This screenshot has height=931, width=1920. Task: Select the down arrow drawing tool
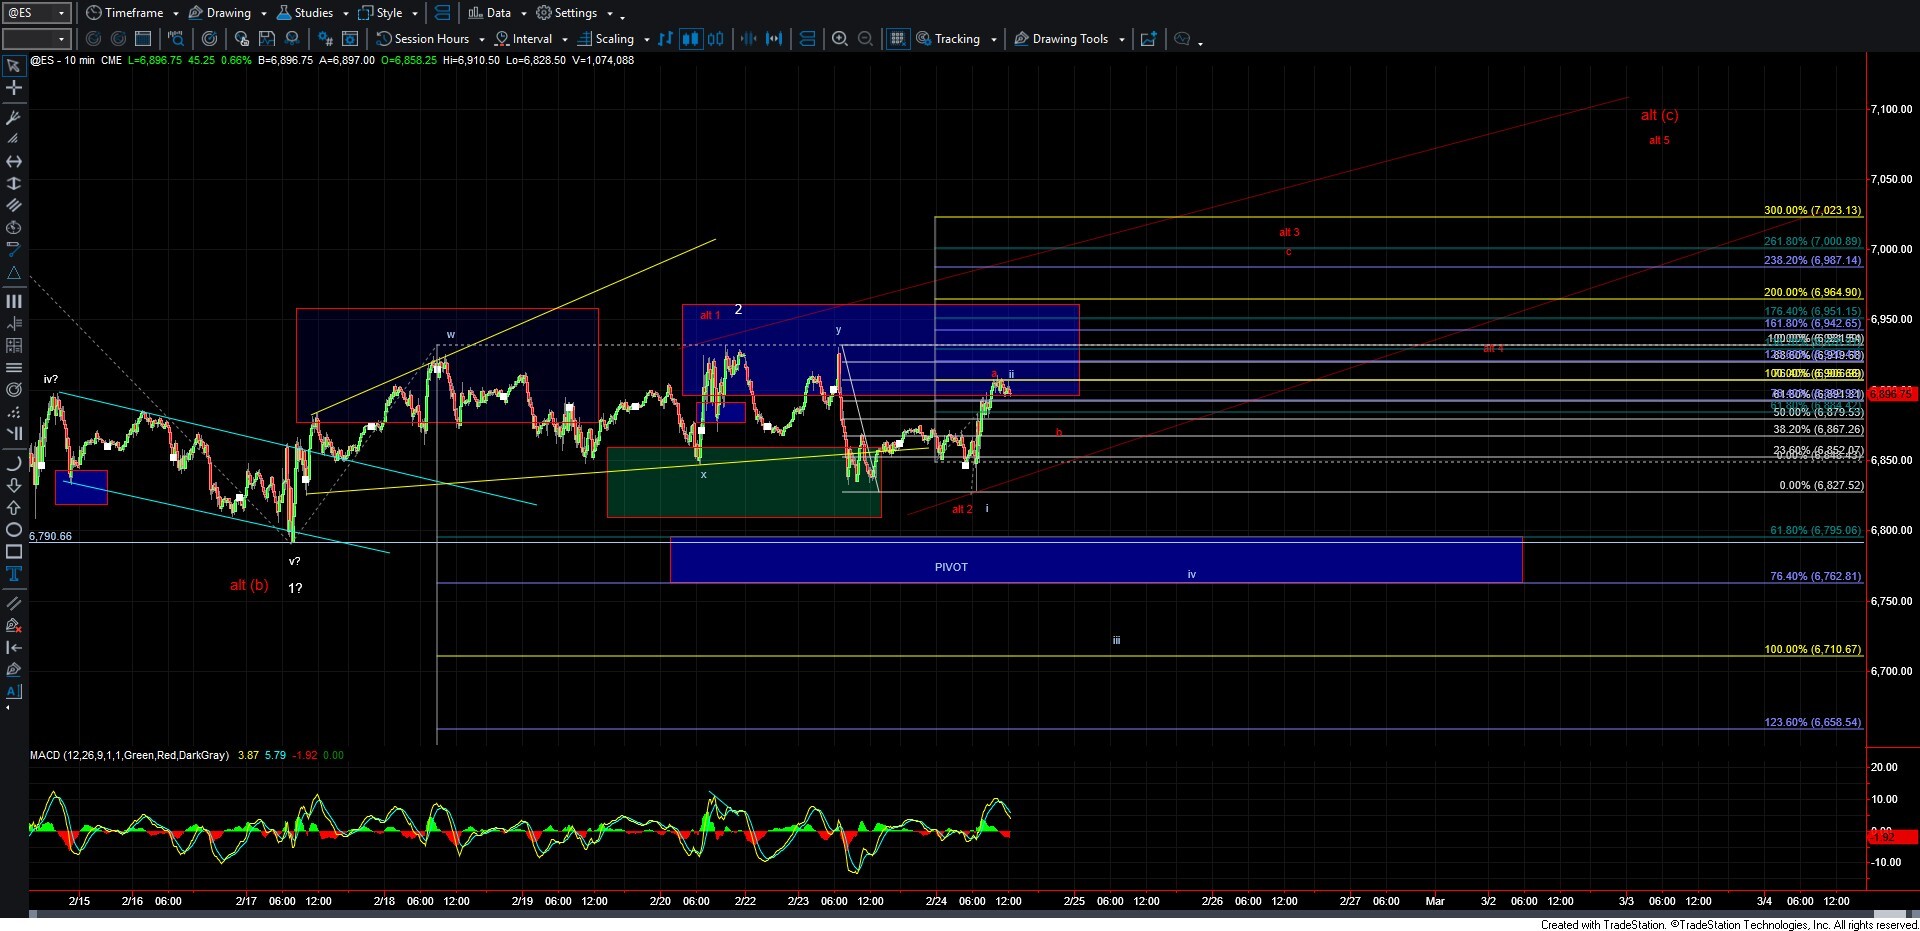click(x=14, y=486)
